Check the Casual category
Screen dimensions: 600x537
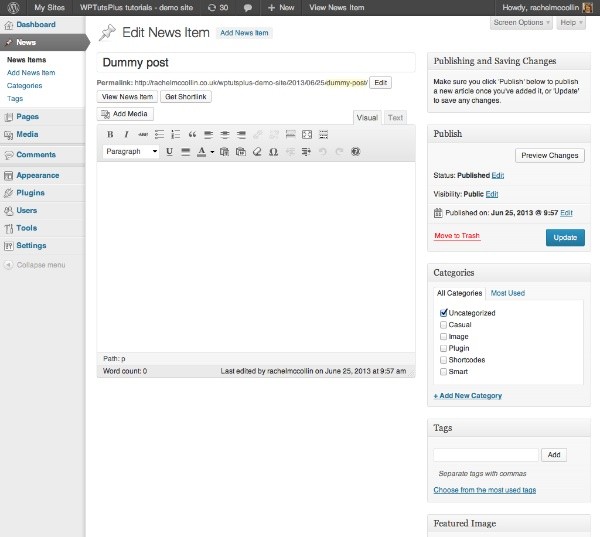[x=443, y=325]
